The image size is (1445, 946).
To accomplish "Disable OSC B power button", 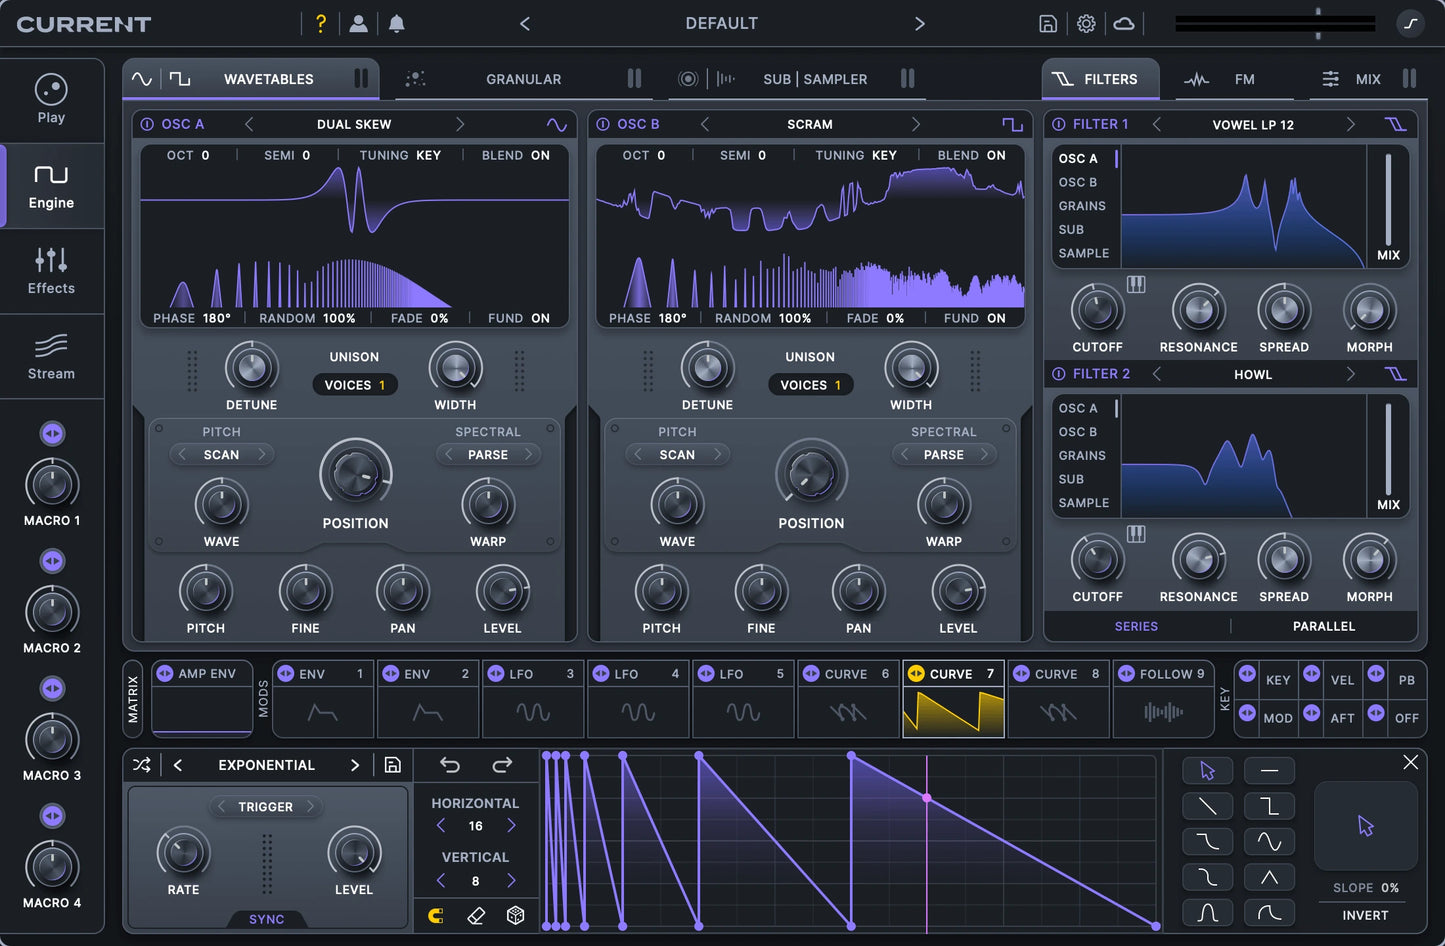I will coord(603,124).
